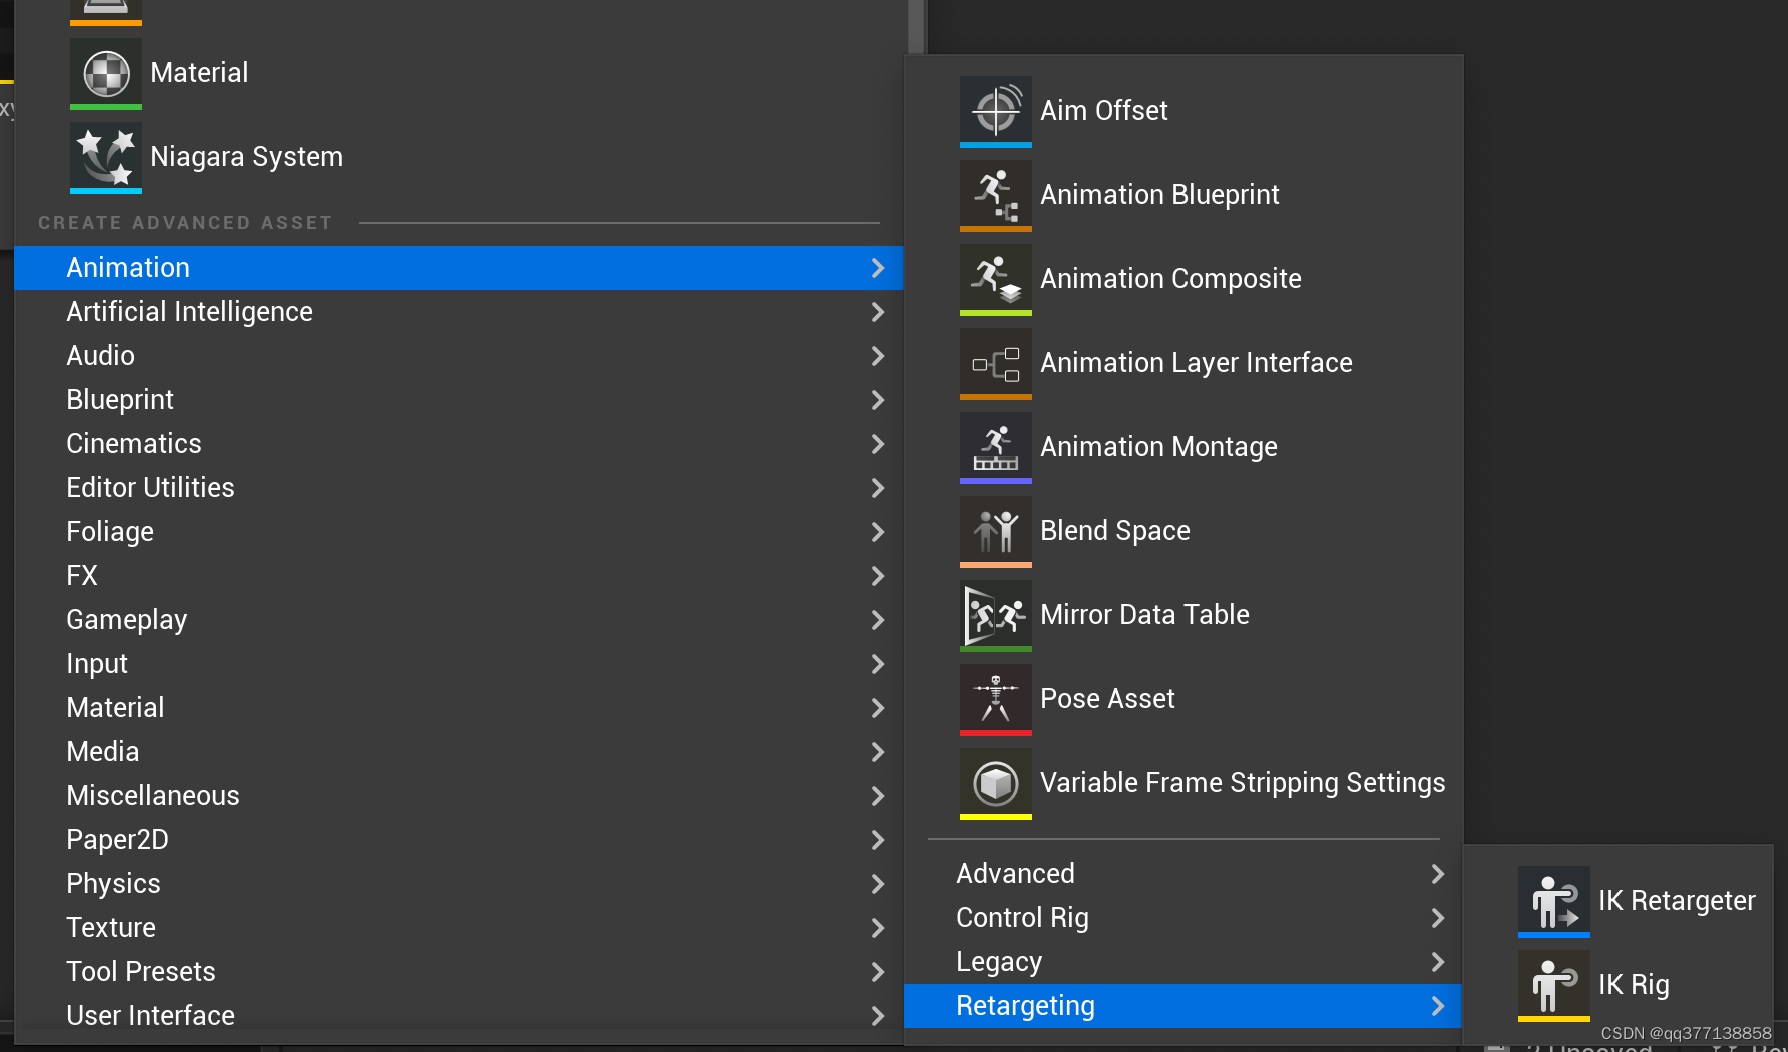Expand arrow next to Blueprint

[x=878, y=400]
